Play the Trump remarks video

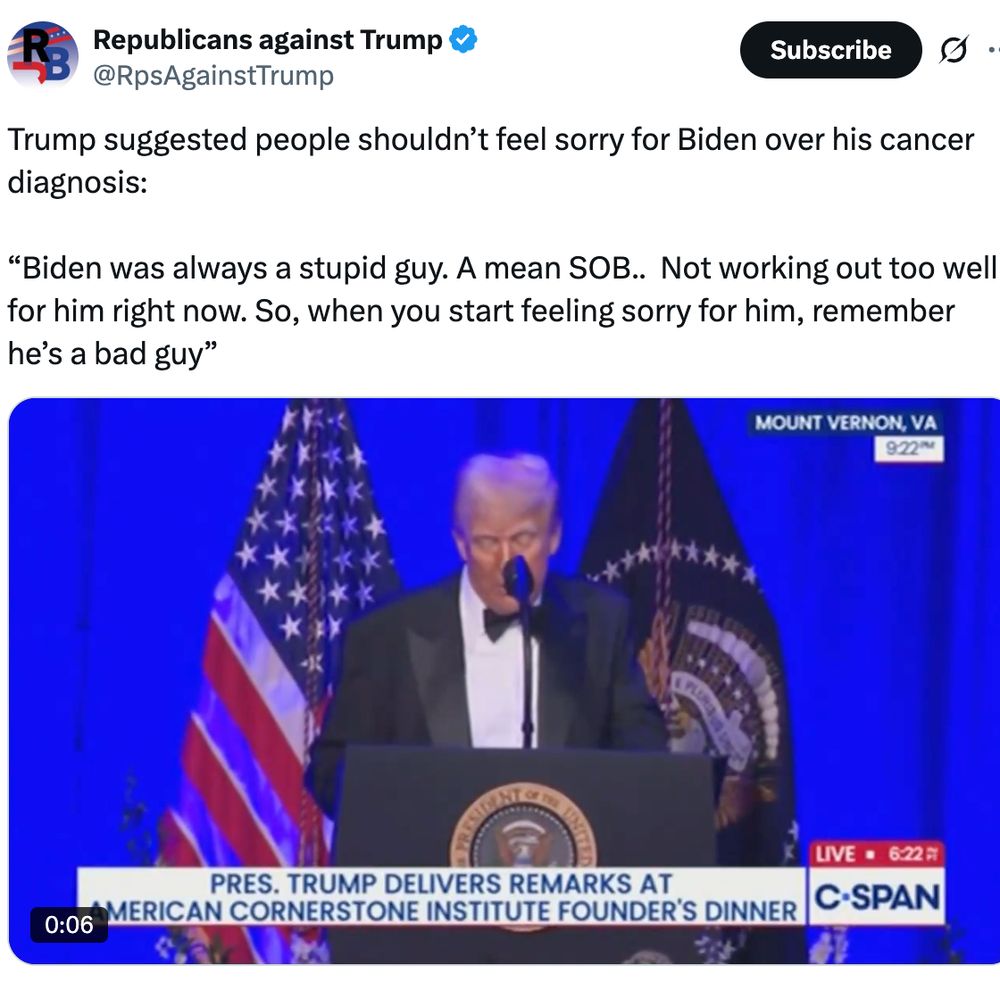click(x=504, y=680)
